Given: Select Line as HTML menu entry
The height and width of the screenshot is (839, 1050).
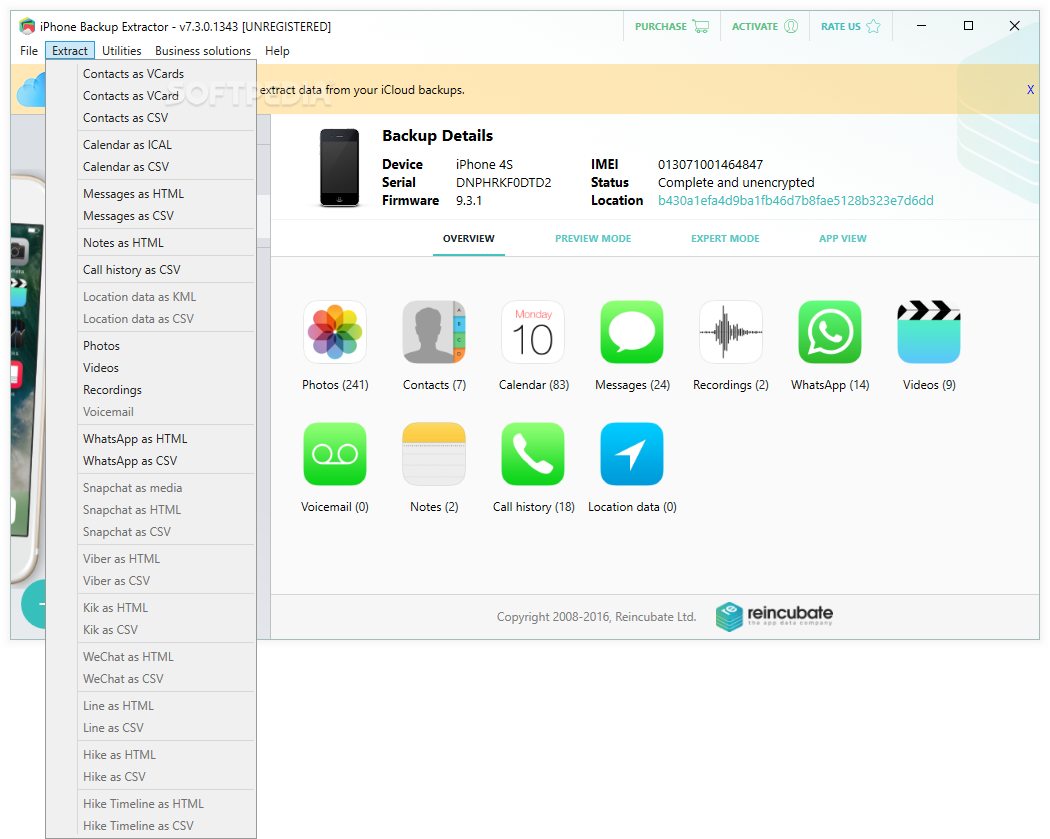Looking at the screenshot, I should (x=151, y=706).
